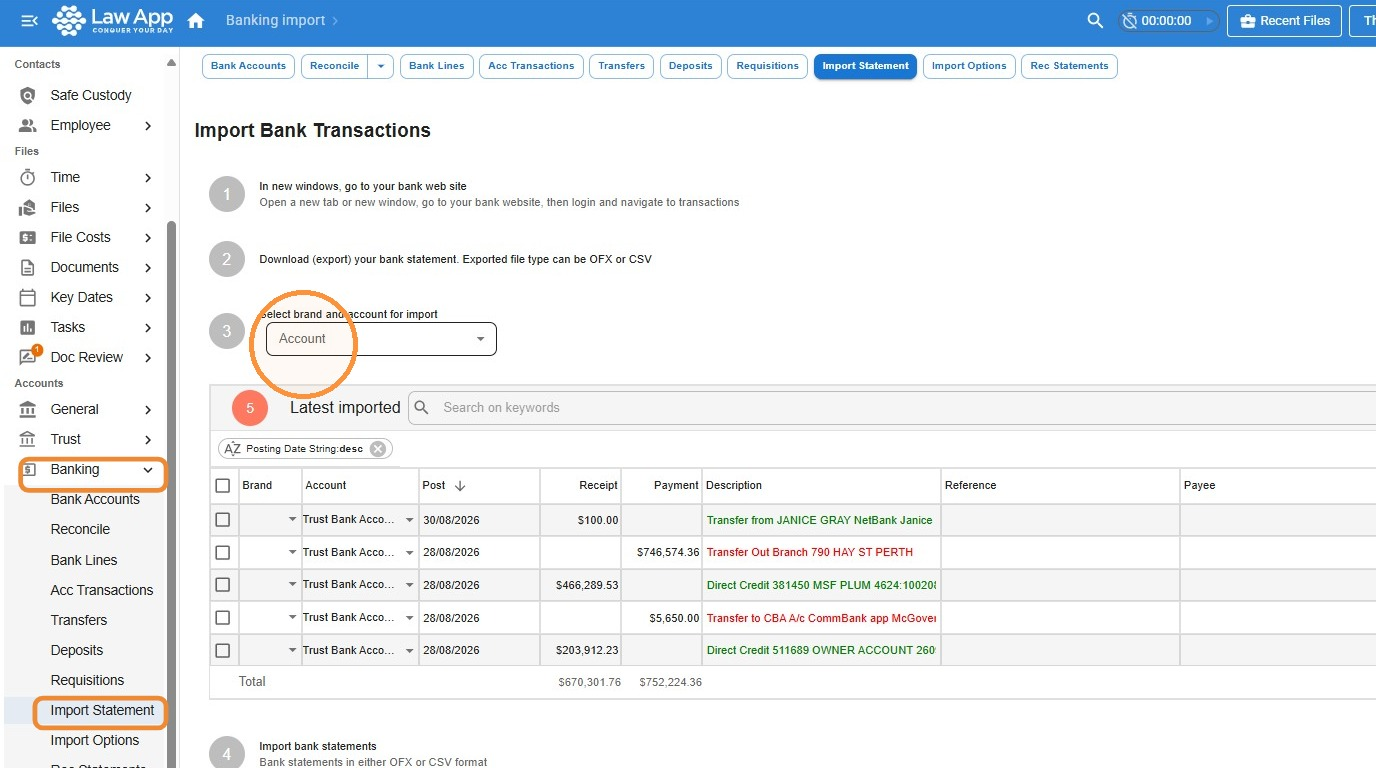
Task: Open the Account dropdown in the $5,650.00 payment row
Action: [409, 618]
